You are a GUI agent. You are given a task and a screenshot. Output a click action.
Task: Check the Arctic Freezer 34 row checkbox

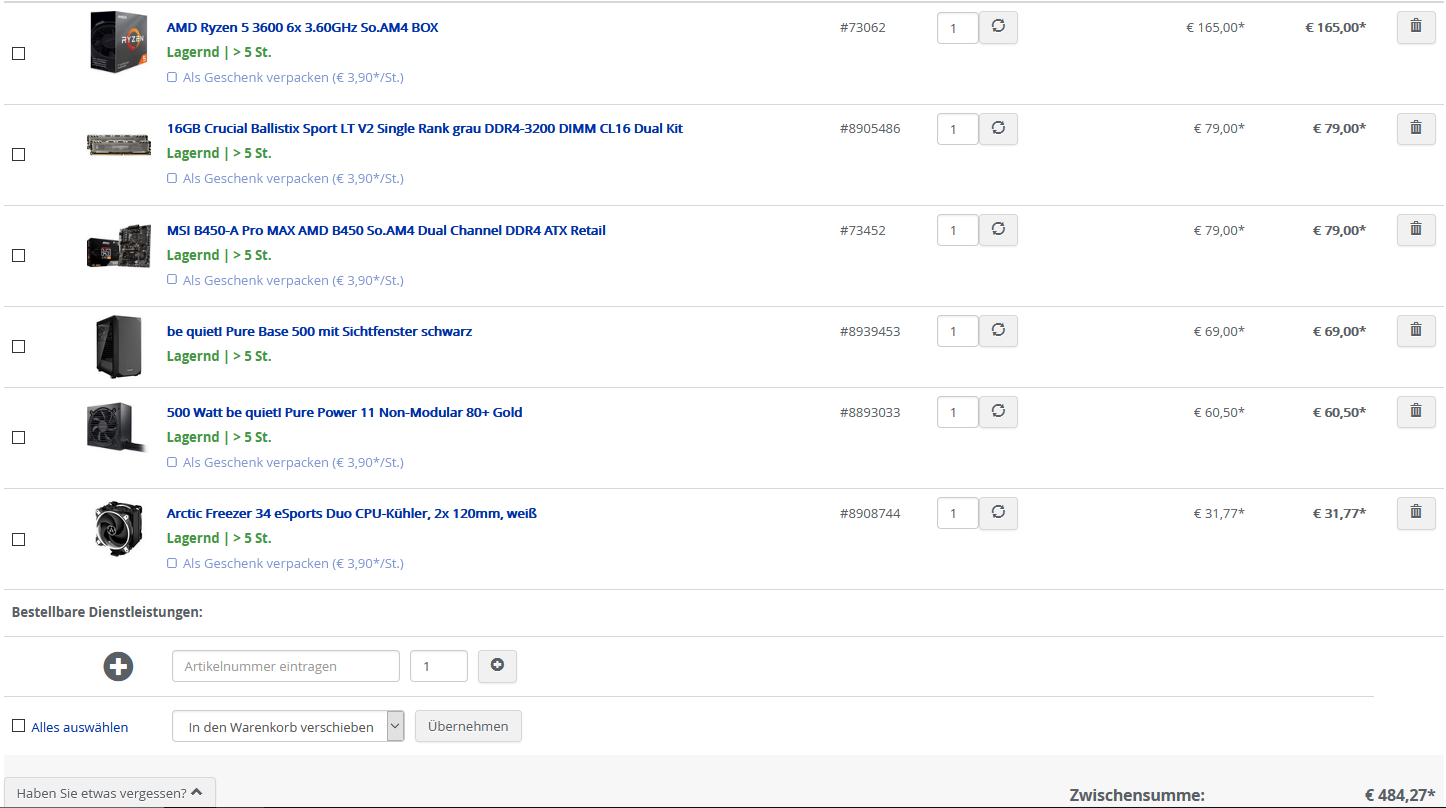tap(18, 539)
